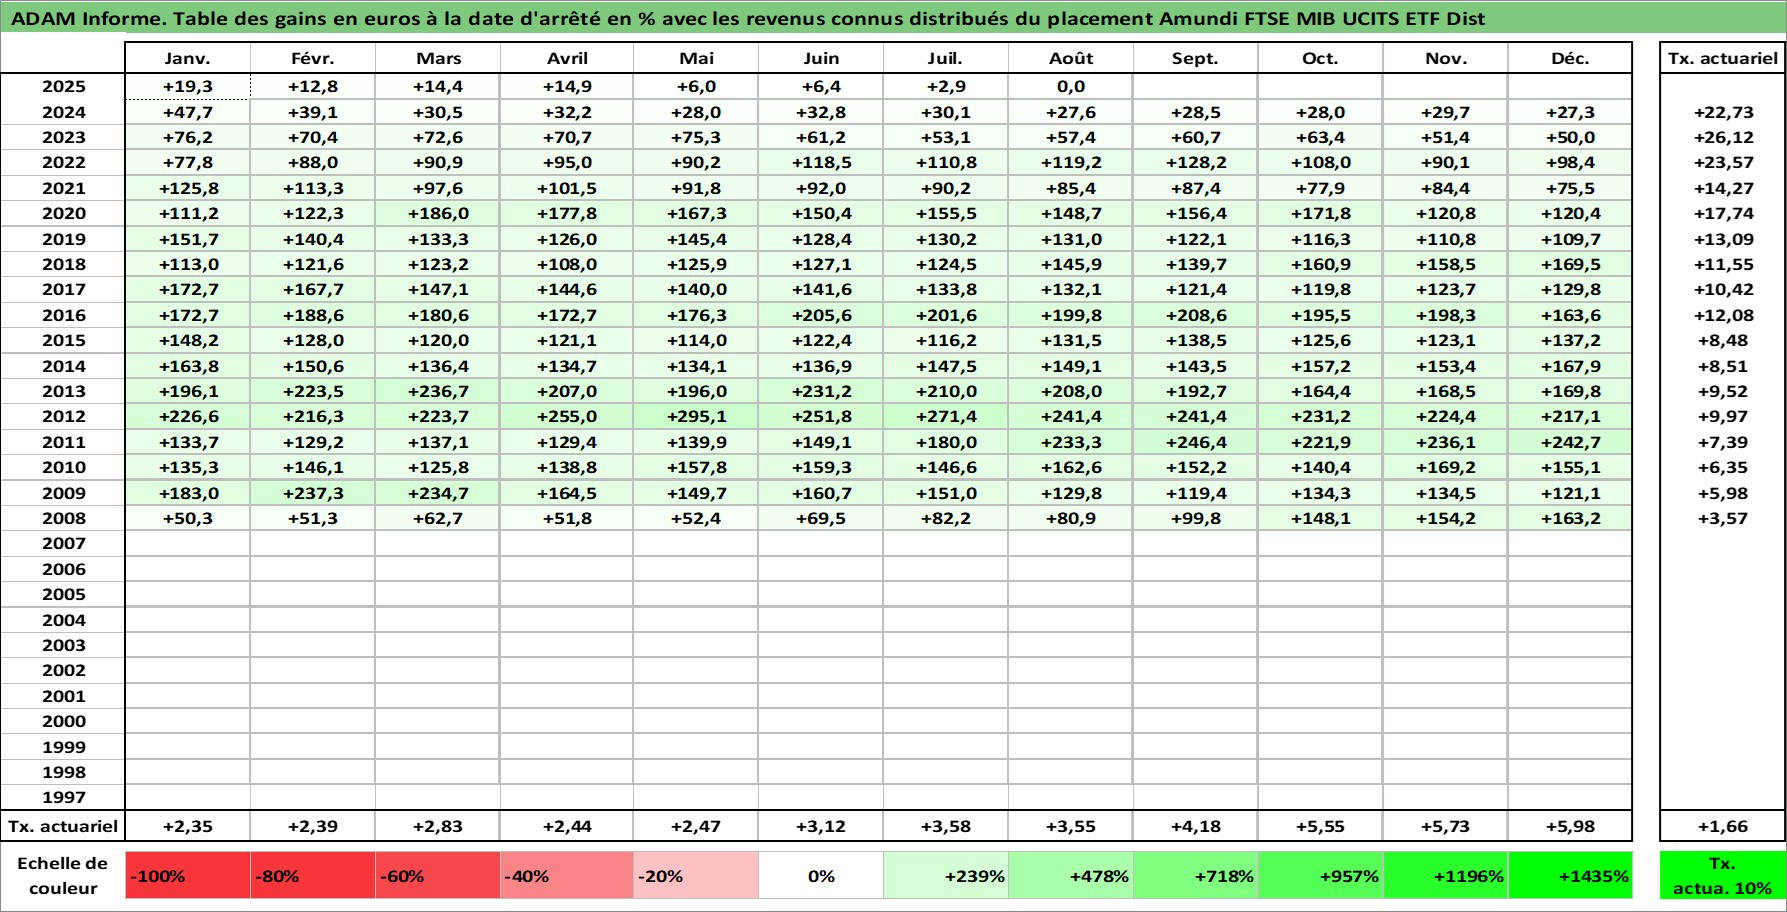Select the Févr. column header
The width and height of the screenshot is (1787, 912).
(x=312, y=58)
